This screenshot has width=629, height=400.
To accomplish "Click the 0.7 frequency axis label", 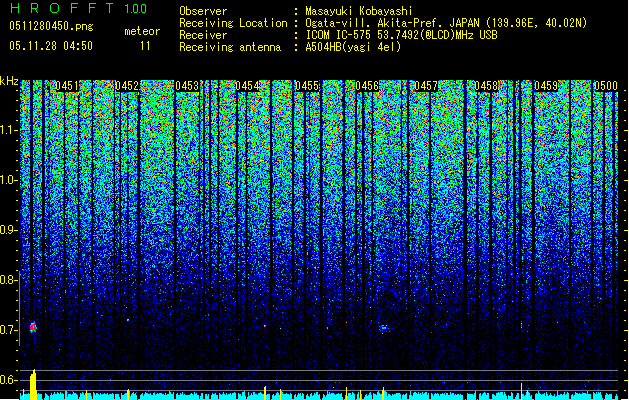I will 8,330.
